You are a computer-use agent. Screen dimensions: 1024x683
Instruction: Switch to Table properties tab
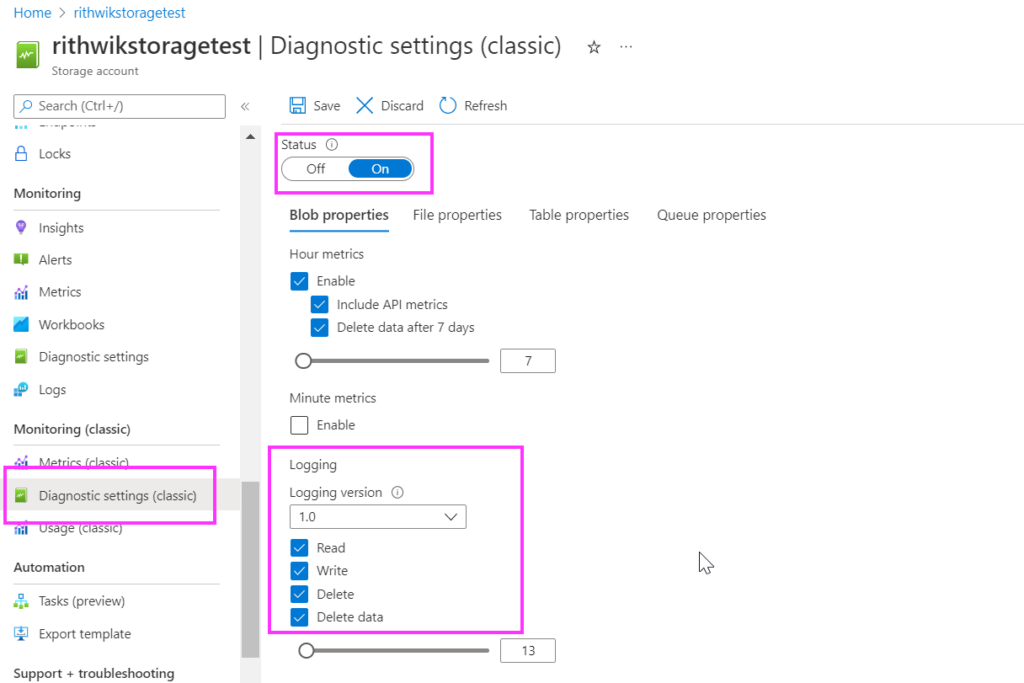click(x=579, y=215)
